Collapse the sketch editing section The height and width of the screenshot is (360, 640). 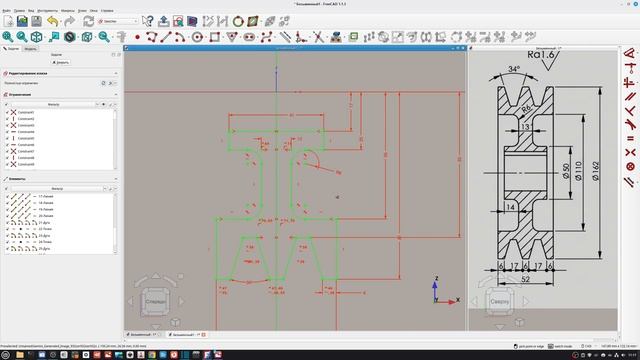click(116, 73)
